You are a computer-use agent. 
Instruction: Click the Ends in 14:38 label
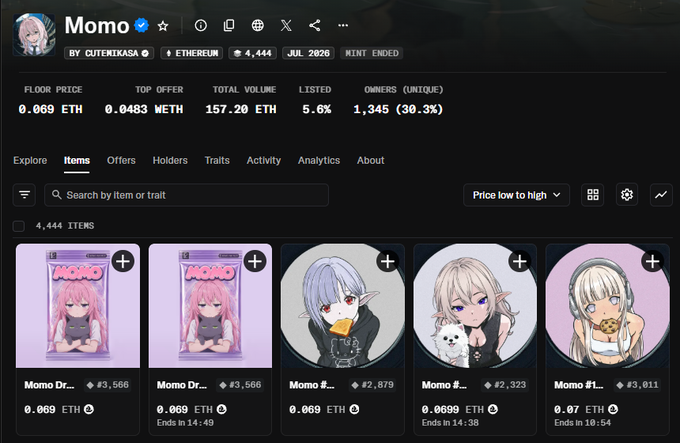pyautogui.click(x=450, y=423)
